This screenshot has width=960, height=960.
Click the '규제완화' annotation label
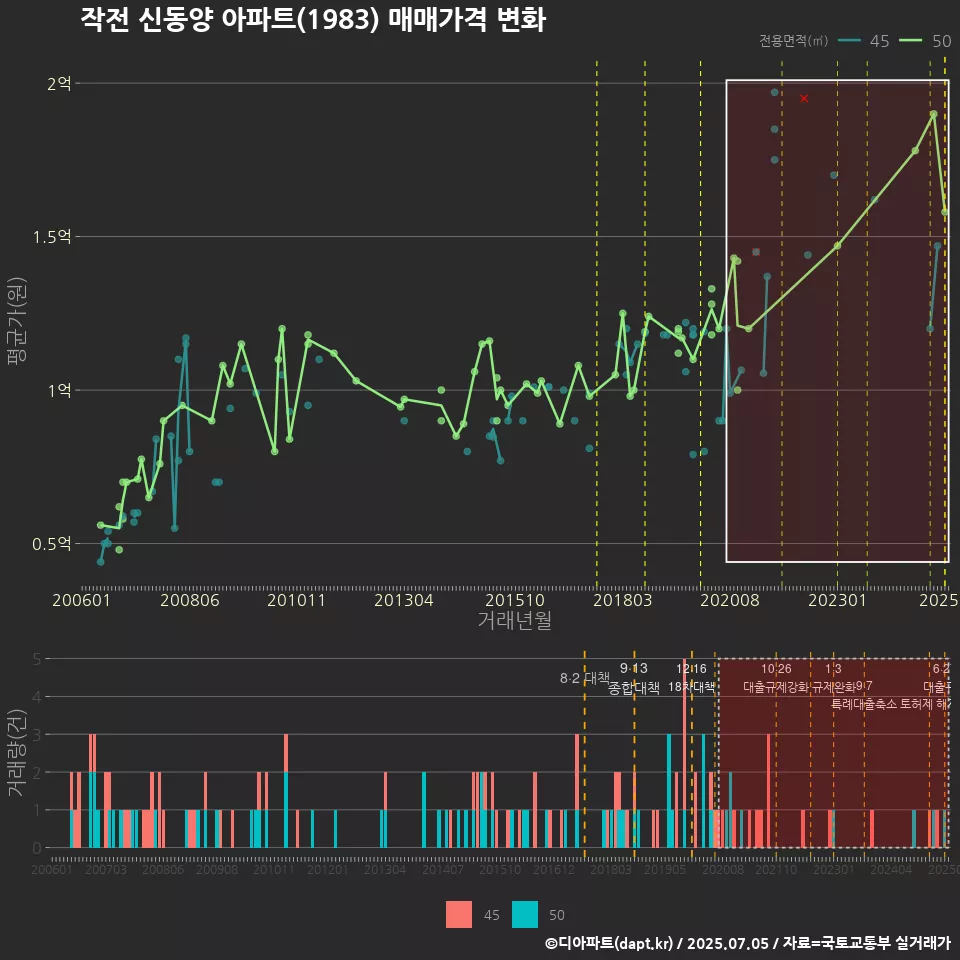coord(833,687)
